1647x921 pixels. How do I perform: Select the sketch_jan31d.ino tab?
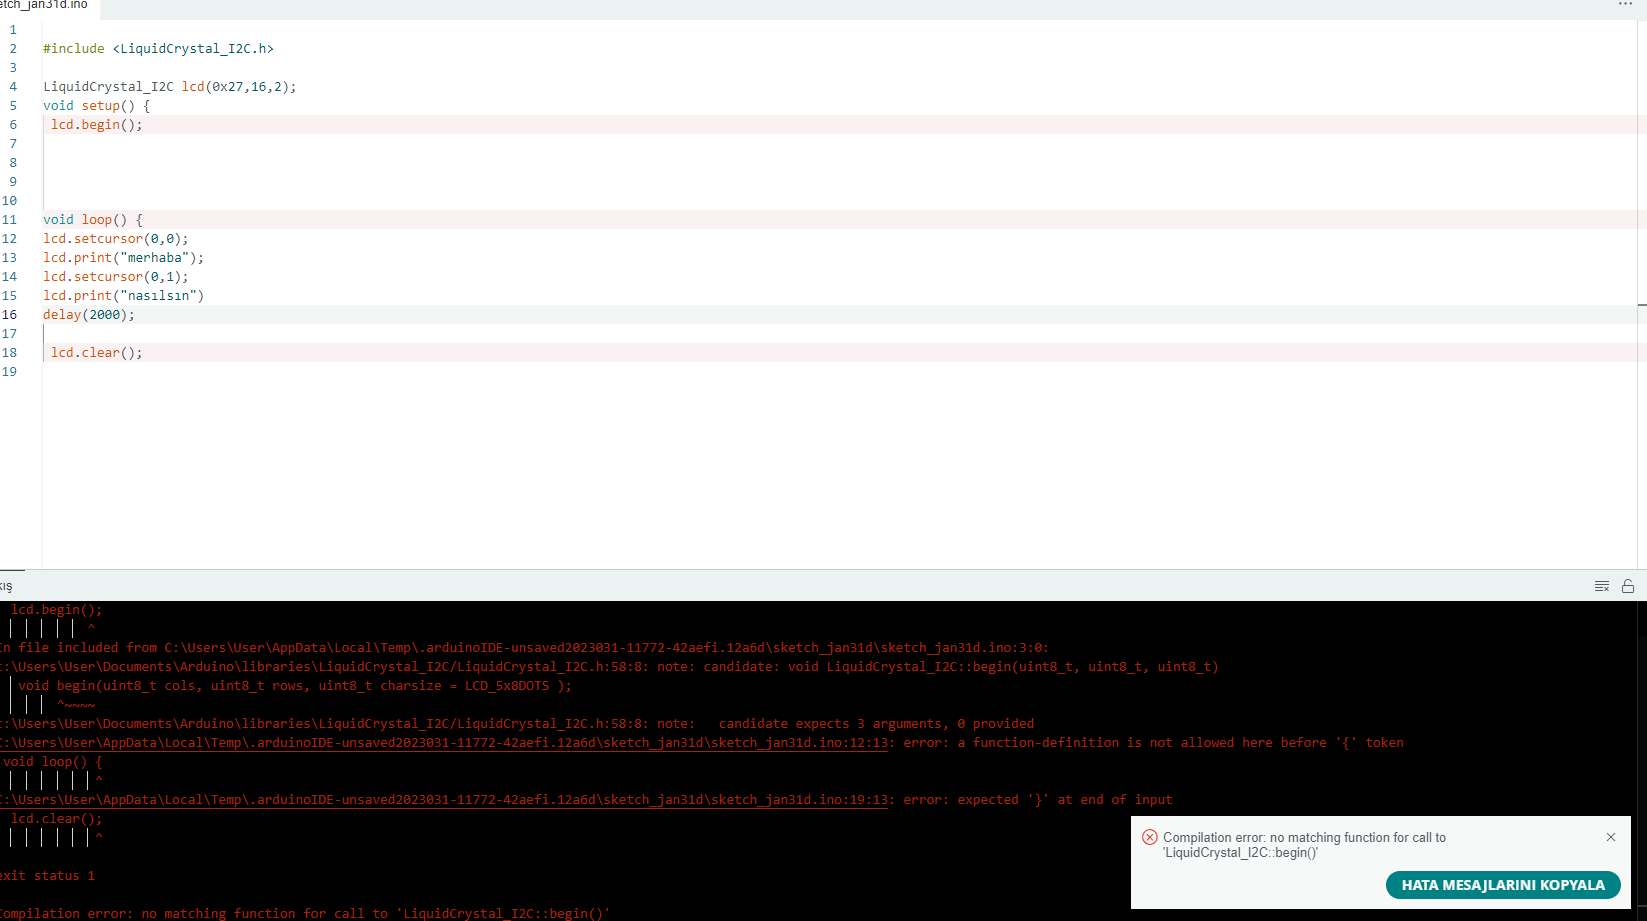click(x=45, y=6)
